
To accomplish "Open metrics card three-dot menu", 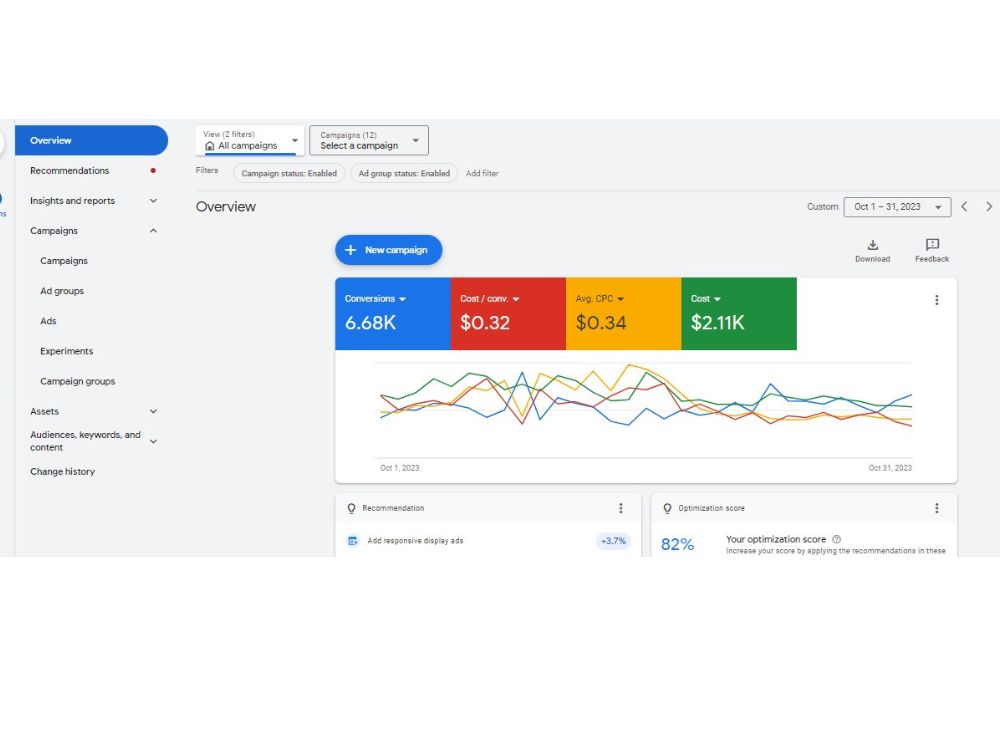I will [x=936, y=300].
